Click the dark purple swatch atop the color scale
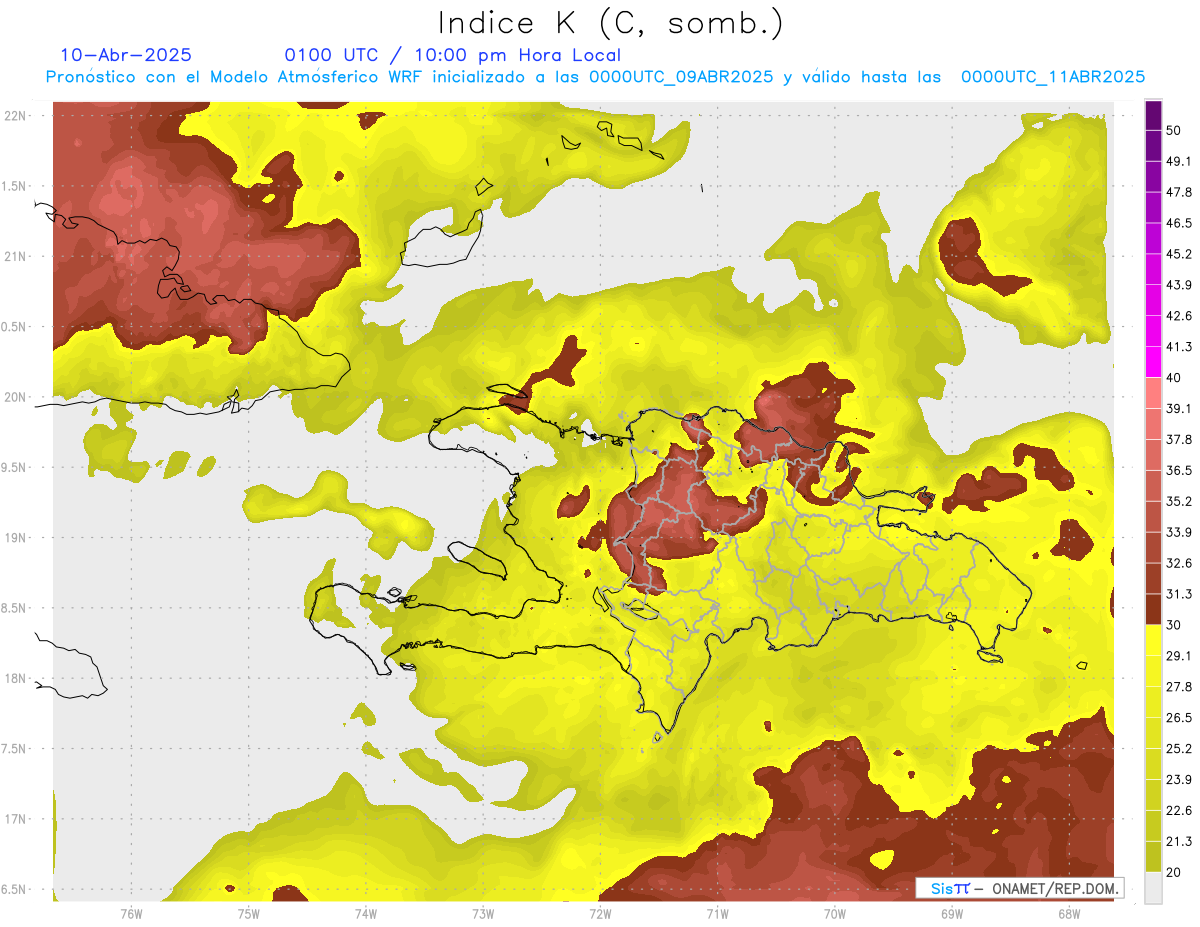 (x=1153, y=115)
